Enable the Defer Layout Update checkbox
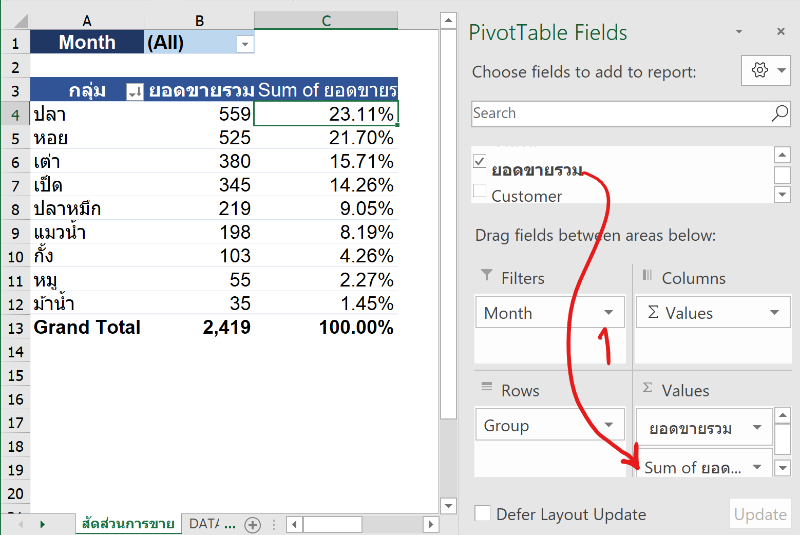800x535 pixels. (x=482, y=514)
